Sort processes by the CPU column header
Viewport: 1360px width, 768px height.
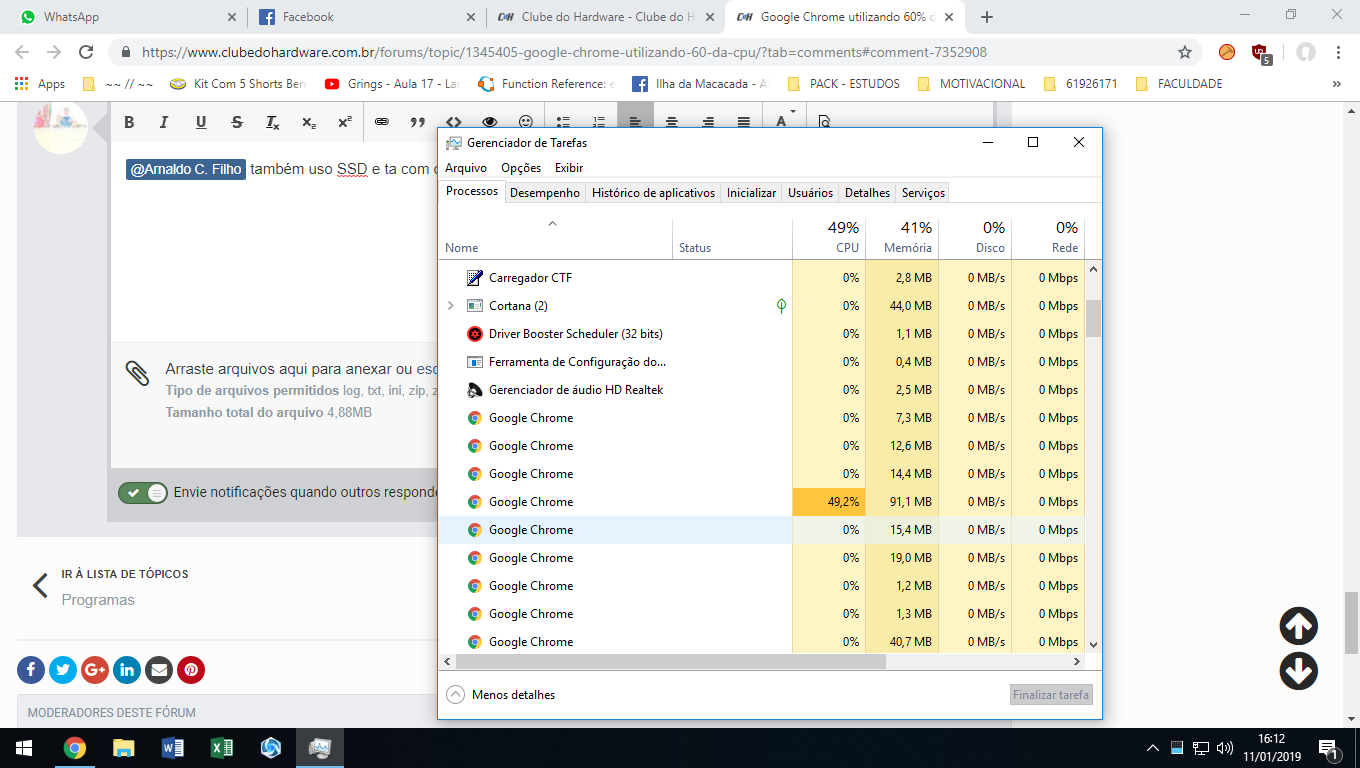pyautogui.click(x=829, y=237)
